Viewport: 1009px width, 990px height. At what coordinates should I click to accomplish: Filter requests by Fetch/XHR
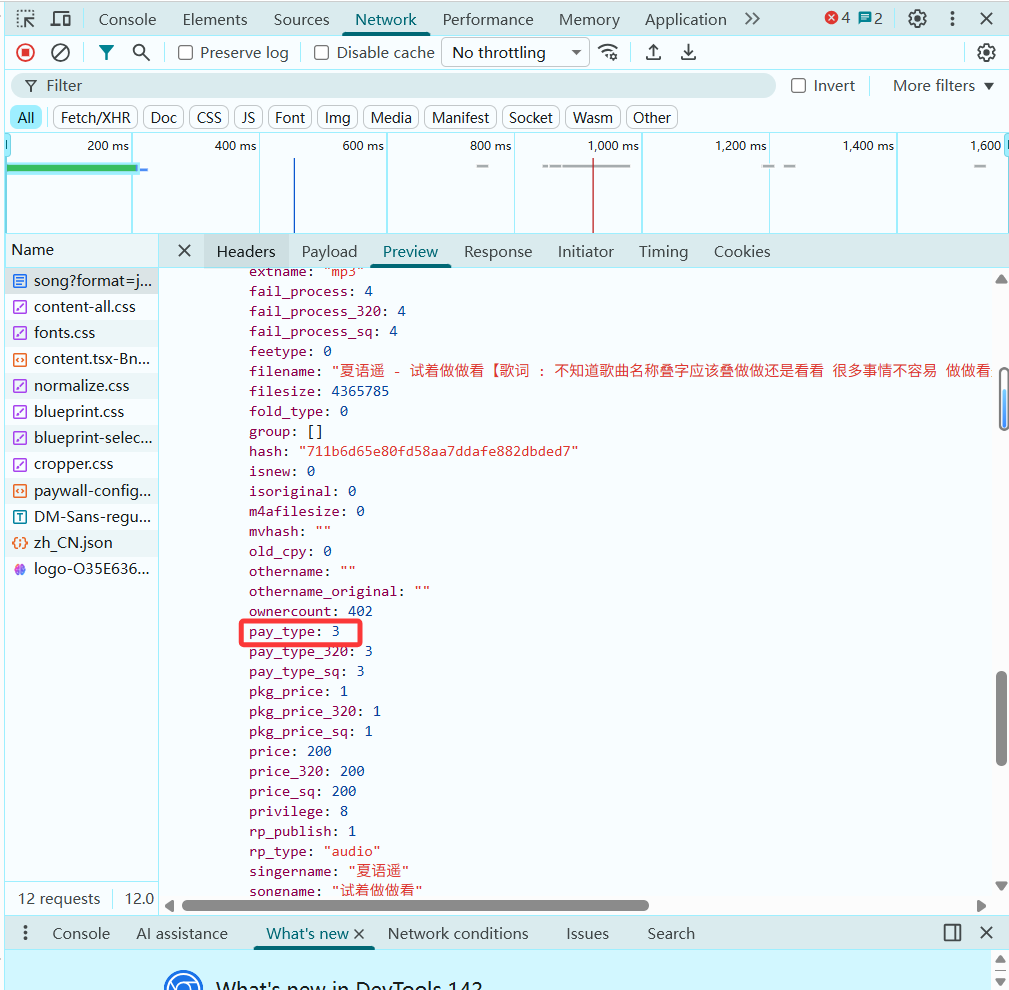click(x=95, y=118)
